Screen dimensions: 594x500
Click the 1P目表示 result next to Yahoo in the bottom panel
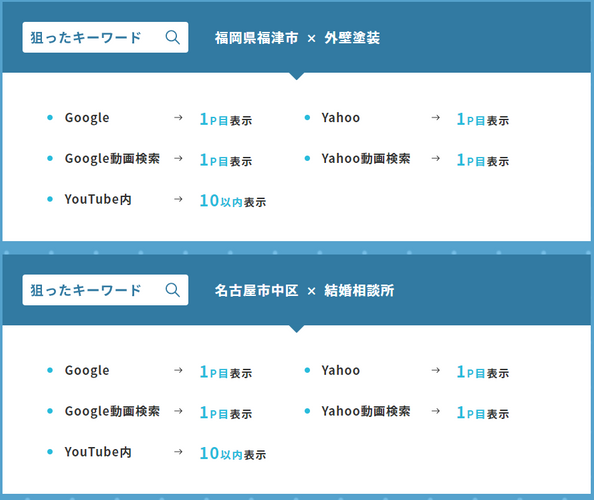coord(483,372)
